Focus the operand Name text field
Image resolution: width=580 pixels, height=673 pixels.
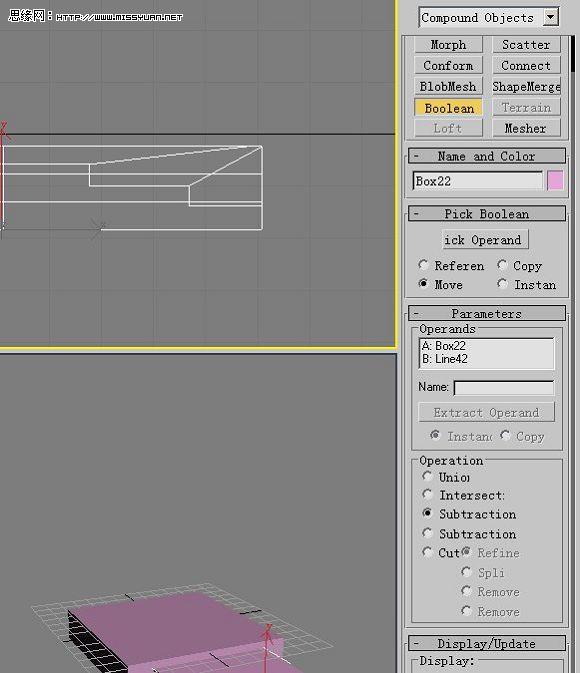504,388
